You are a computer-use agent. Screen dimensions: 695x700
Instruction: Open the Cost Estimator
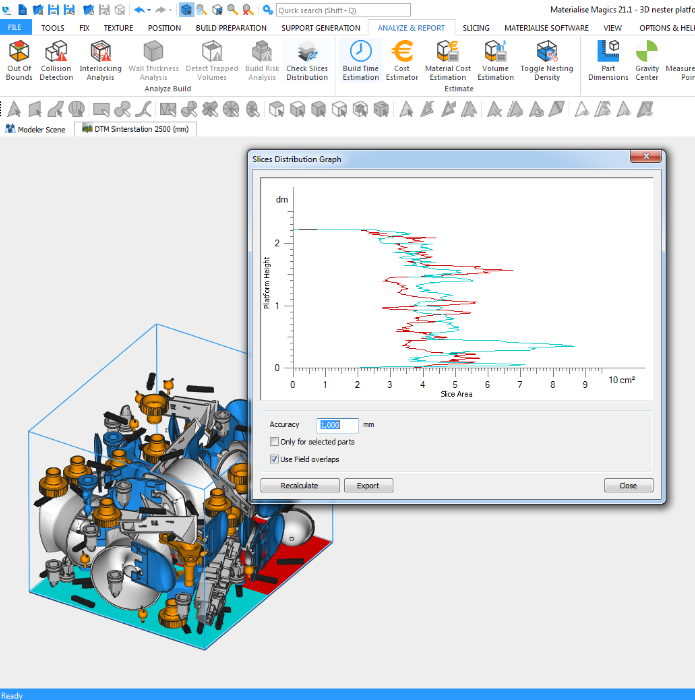402,60
